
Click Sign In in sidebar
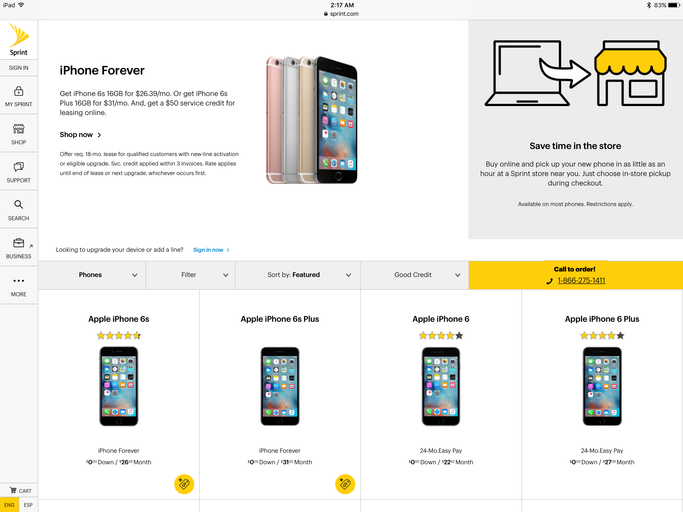pos(19,68)
